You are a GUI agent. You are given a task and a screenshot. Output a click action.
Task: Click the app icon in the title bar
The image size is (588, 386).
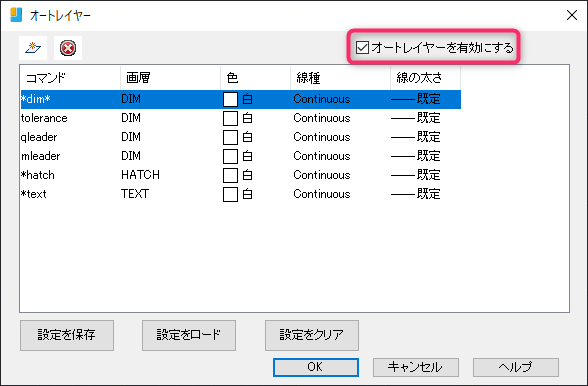[16, 15]
